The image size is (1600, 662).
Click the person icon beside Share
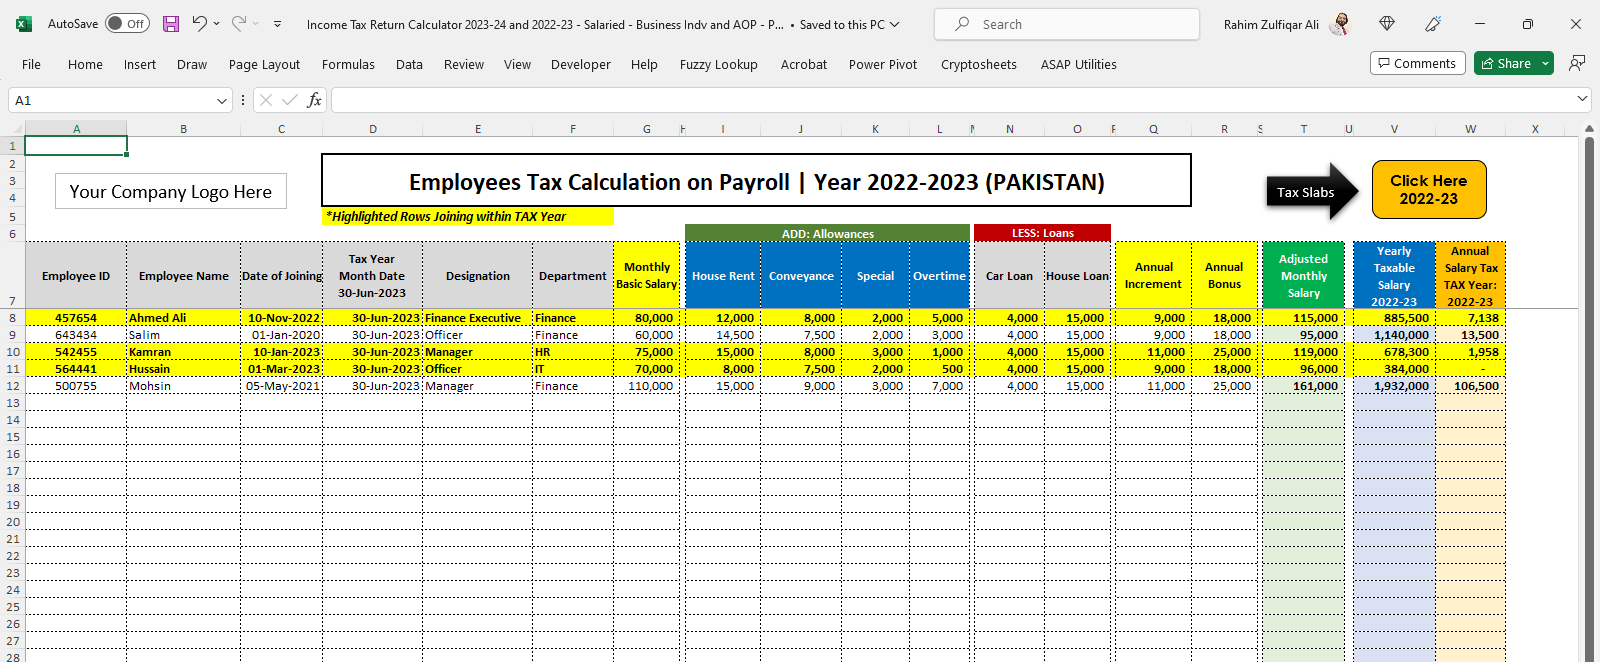tap(1577, 63)
